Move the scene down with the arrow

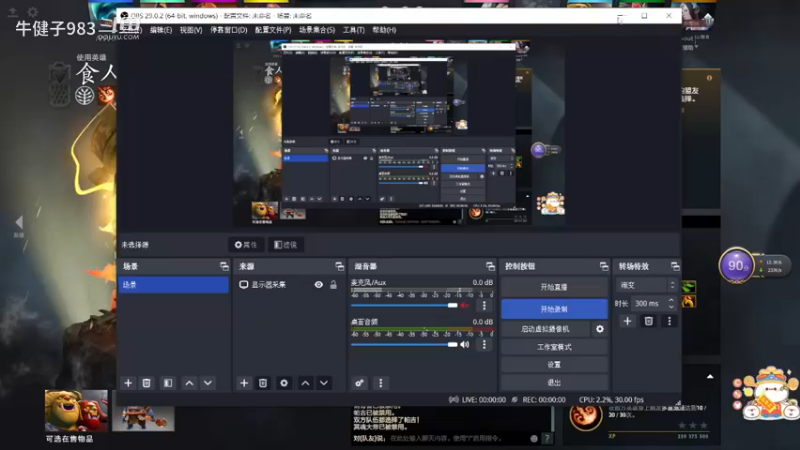coord(208,383)
